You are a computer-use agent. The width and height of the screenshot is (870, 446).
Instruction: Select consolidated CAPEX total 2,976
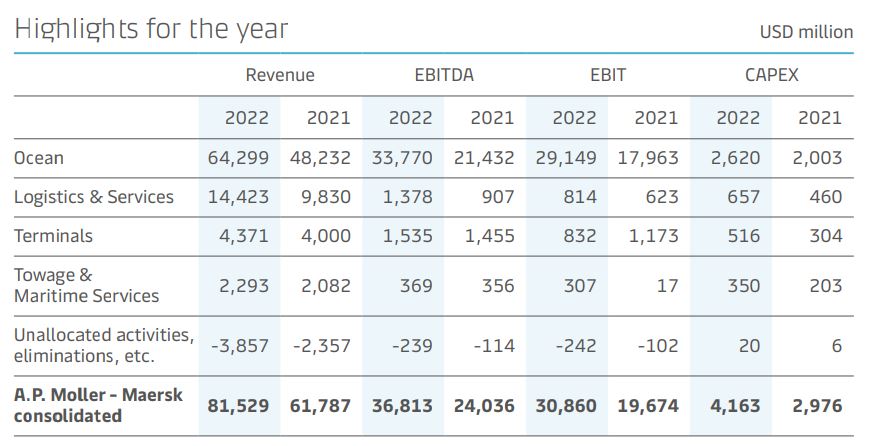[817, 406]
